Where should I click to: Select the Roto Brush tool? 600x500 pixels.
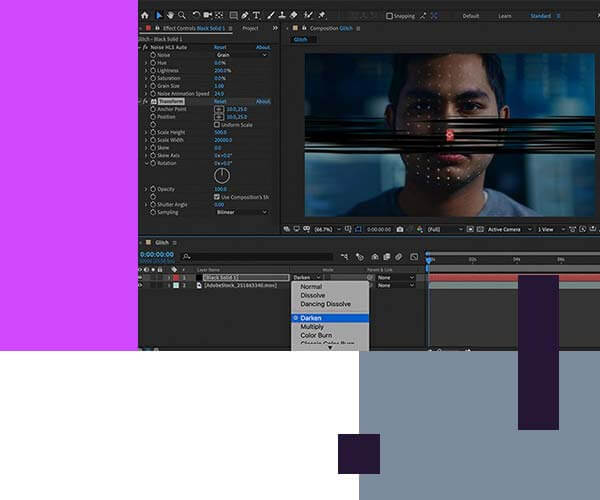coord(308,15)
